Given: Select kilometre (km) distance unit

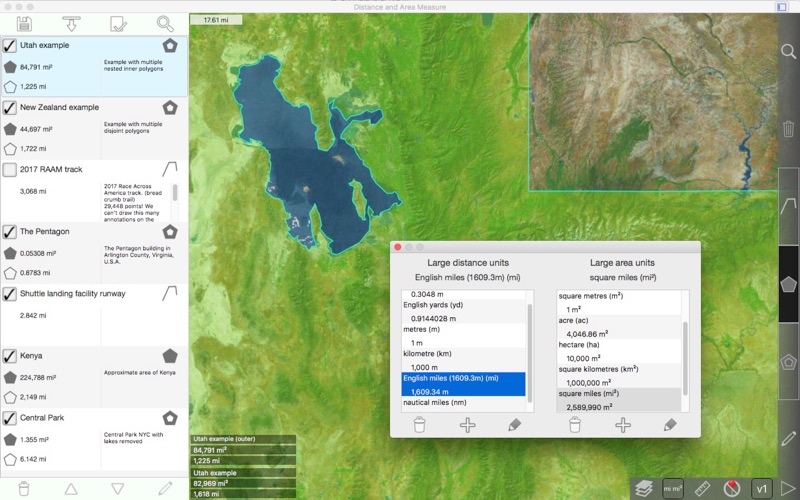Looking at the screenshot, I should pos(463,361).
